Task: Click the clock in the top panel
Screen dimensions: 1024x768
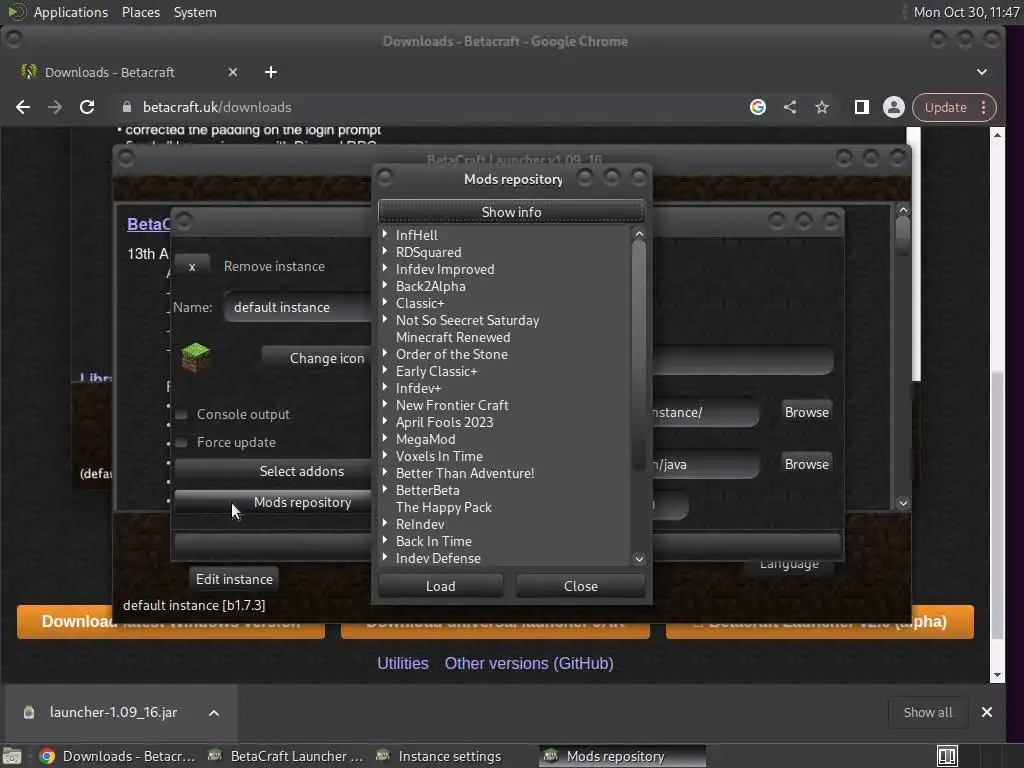Action: [x=967, y=12]
